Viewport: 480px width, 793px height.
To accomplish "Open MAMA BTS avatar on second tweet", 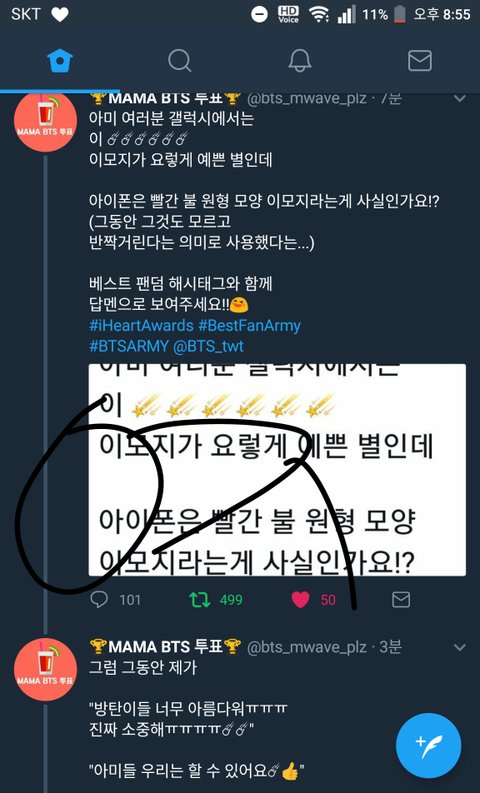I will click(x=46, y=669).
